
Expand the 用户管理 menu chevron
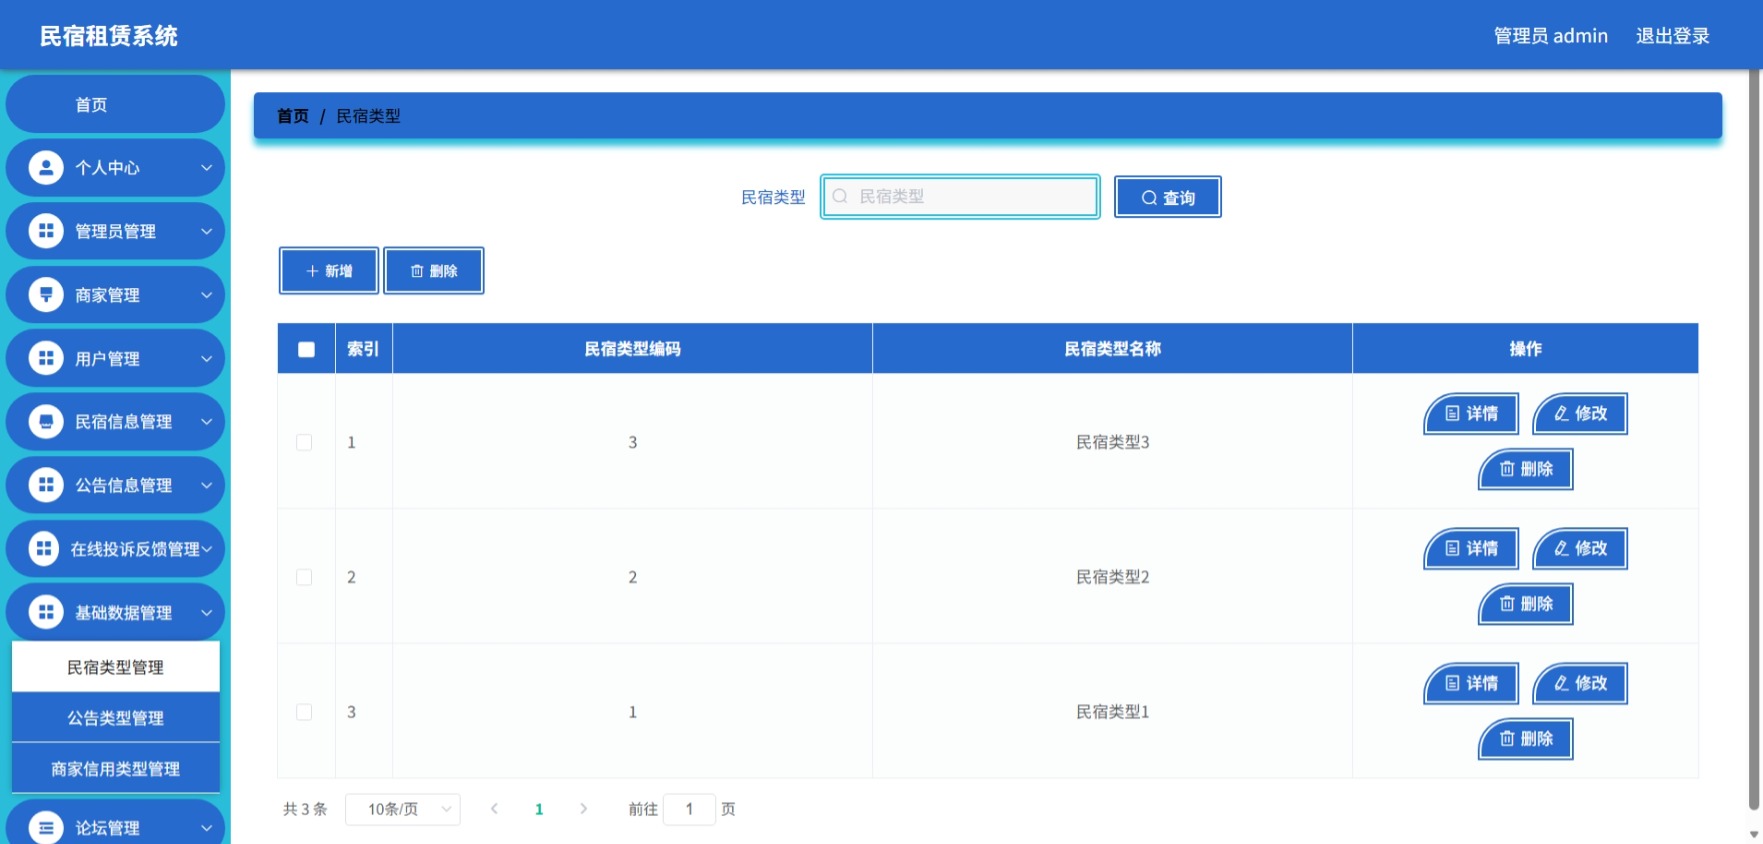click(206, 358)
